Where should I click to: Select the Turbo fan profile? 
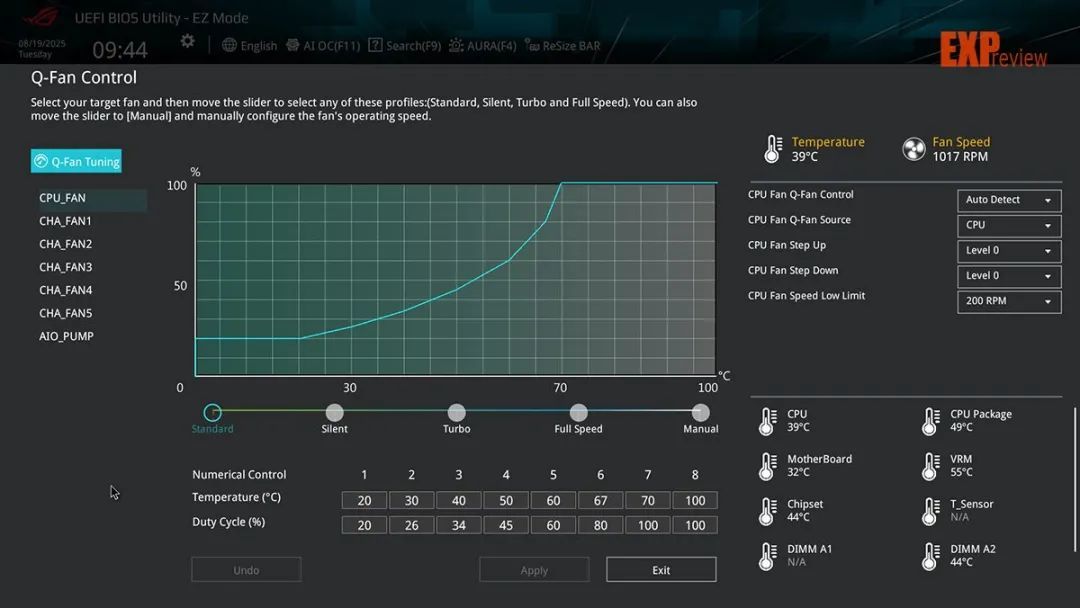(456, 412)
